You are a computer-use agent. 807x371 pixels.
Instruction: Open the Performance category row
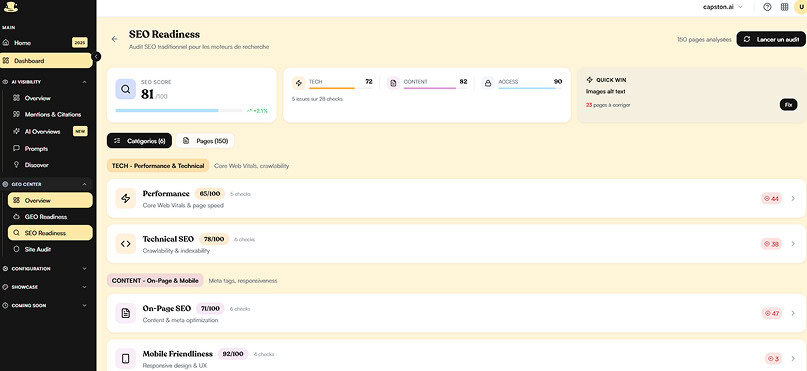click(x=456, y=199)
